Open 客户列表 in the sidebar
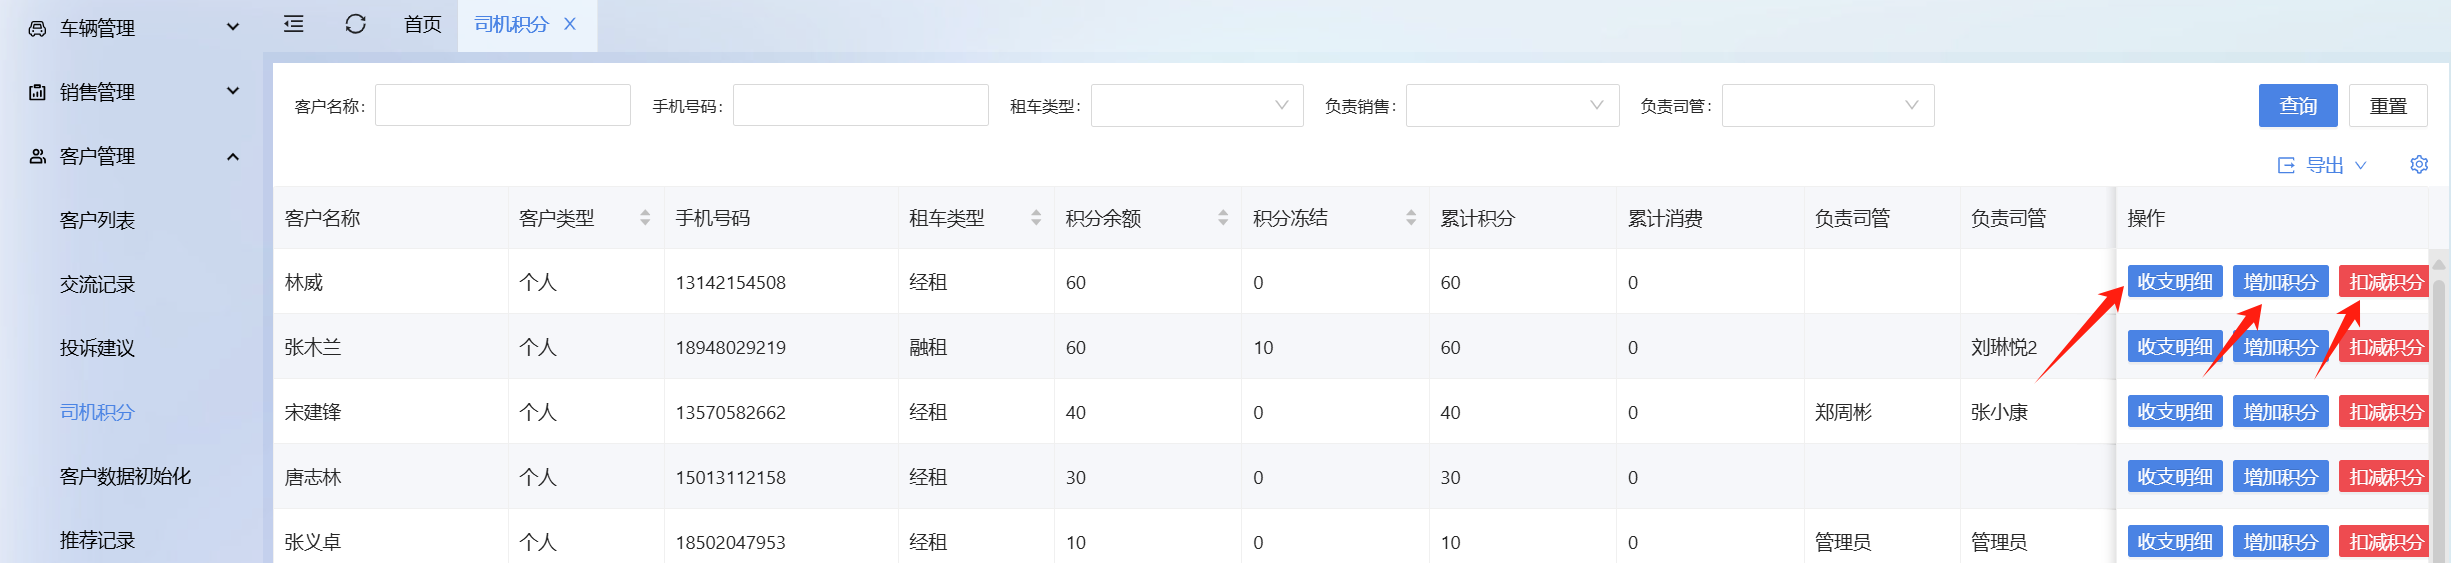2451x563 pixels. tap(97, 220)
